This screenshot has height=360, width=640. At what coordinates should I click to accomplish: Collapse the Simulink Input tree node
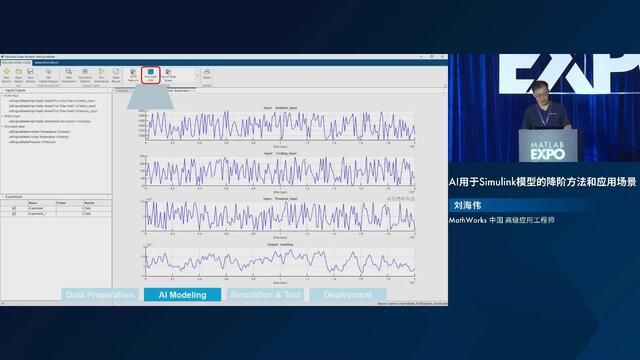(3, 127)
